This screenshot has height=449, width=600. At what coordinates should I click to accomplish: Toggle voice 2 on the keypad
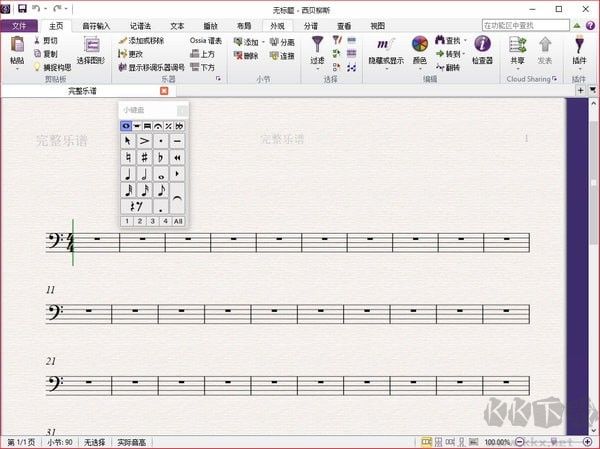coord(139,221)
